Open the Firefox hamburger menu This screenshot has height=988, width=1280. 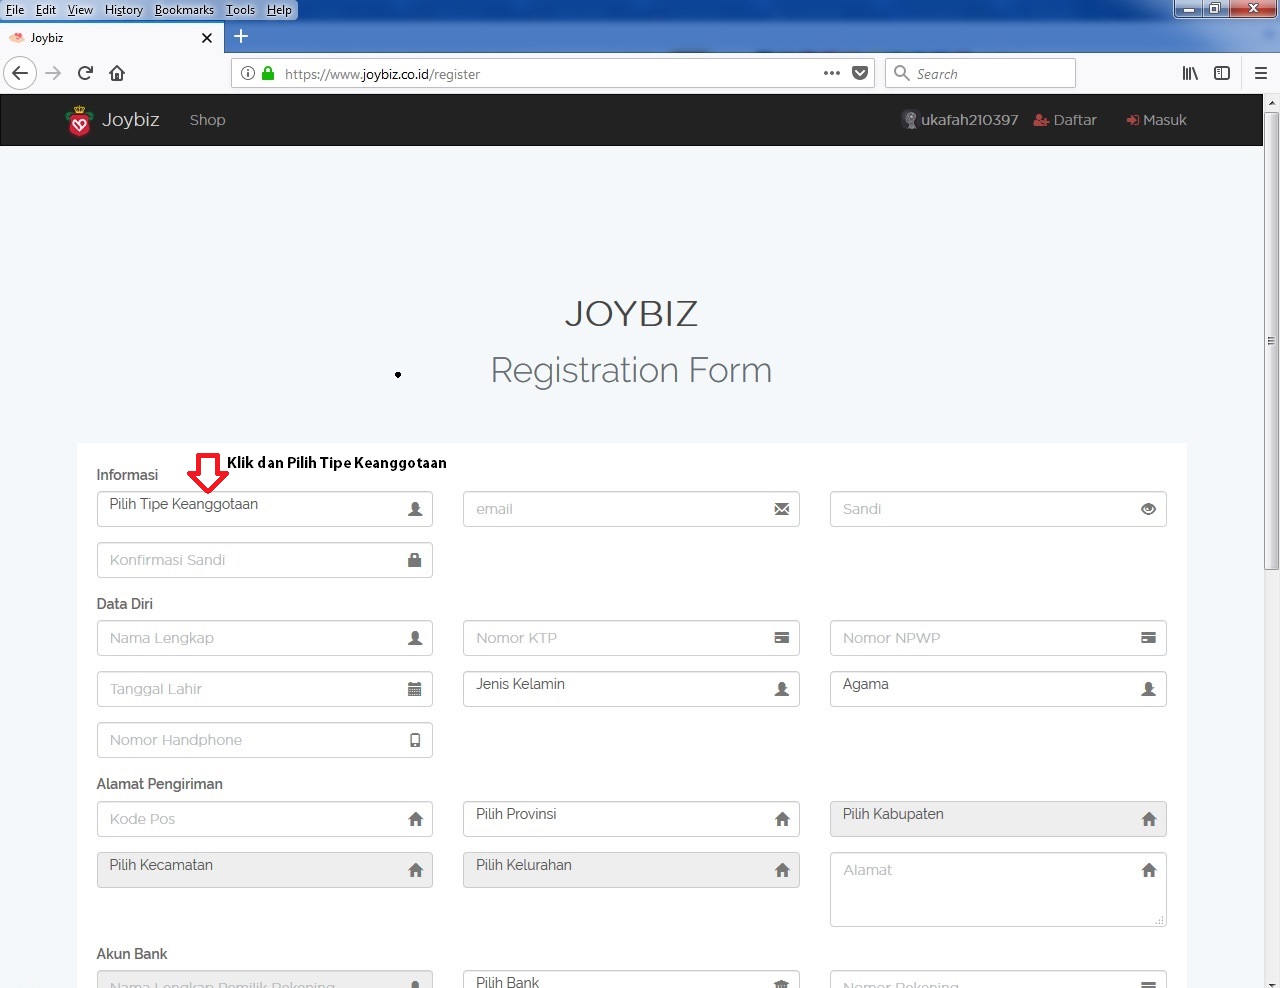1261,73
